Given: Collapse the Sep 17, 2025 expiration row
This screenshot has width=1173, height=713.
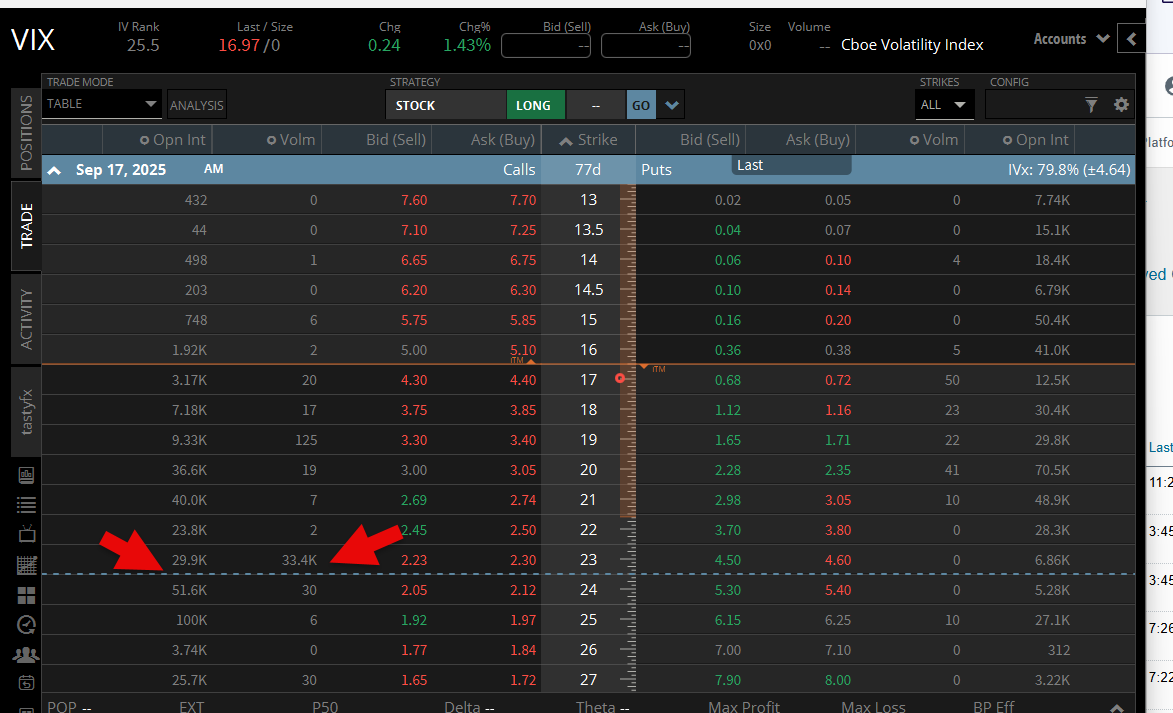Looking at the screenshot, I should tap(55, 171).
